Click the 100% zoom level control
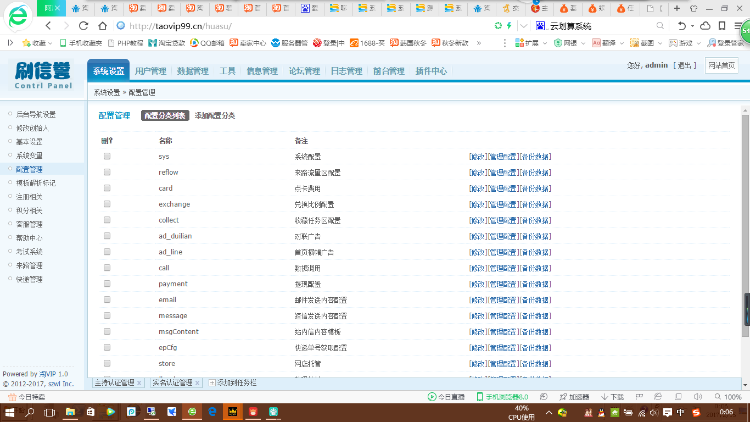The height and width of the screenshot is (422, 750). point(728,397)
